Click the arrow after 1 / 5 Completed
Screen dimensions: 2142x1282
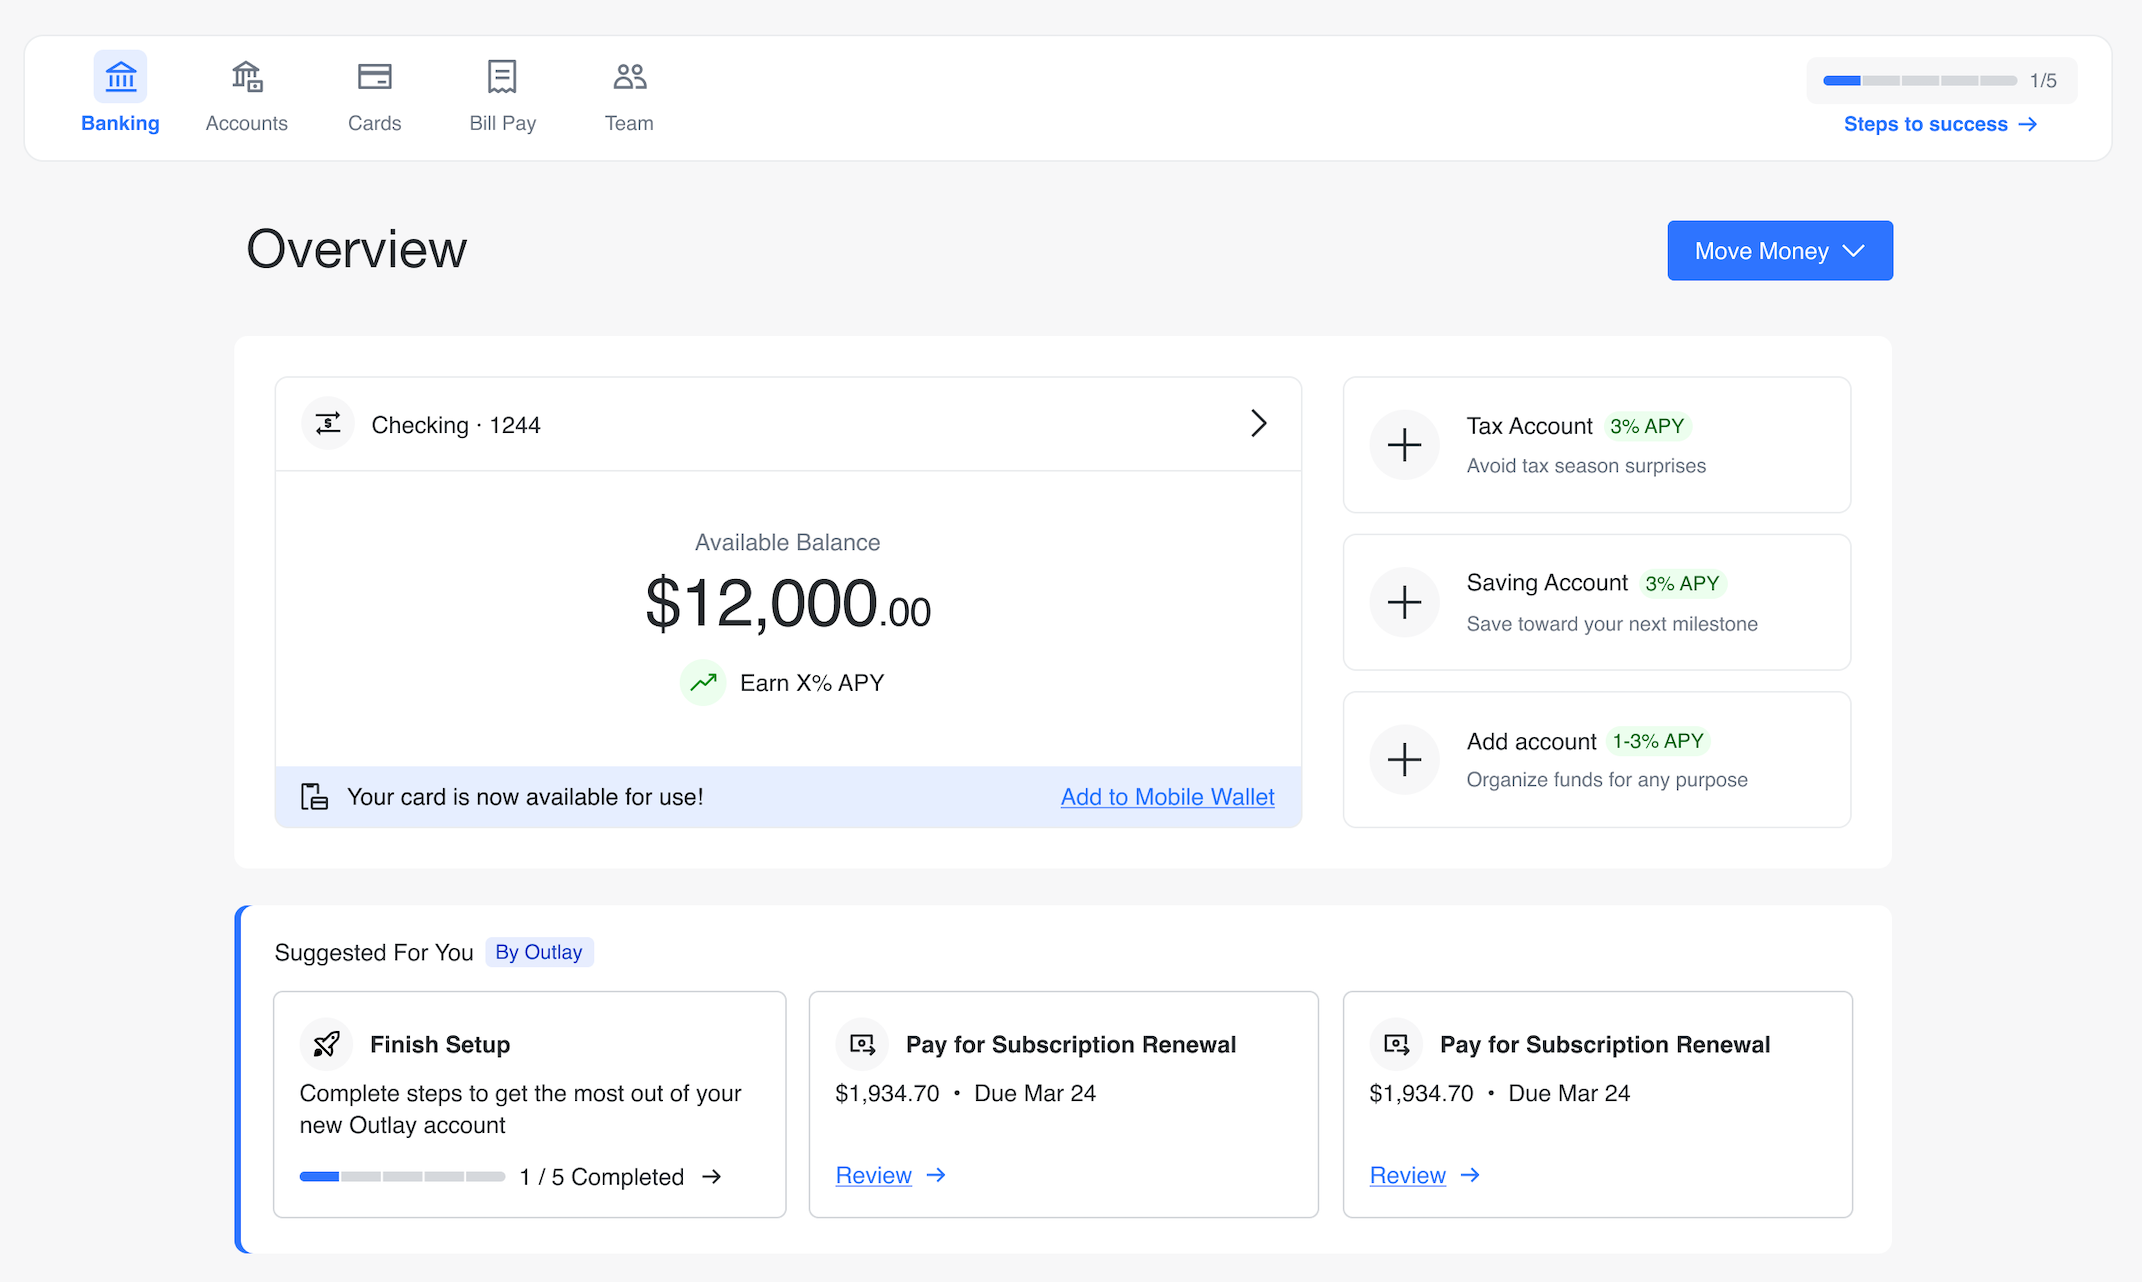tap(711, 1177)
